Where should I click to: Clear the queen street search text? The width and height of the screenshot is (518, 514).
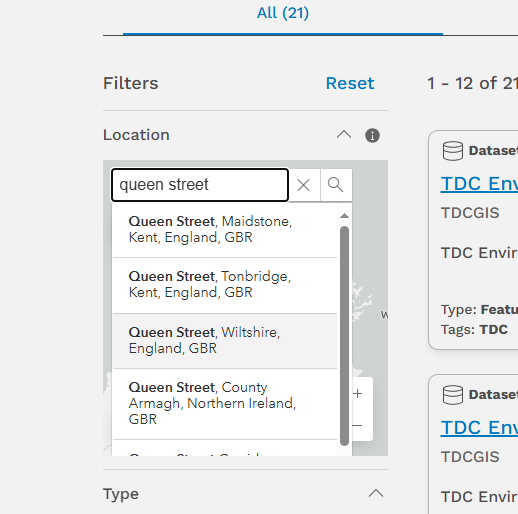(x=304, y=185)
